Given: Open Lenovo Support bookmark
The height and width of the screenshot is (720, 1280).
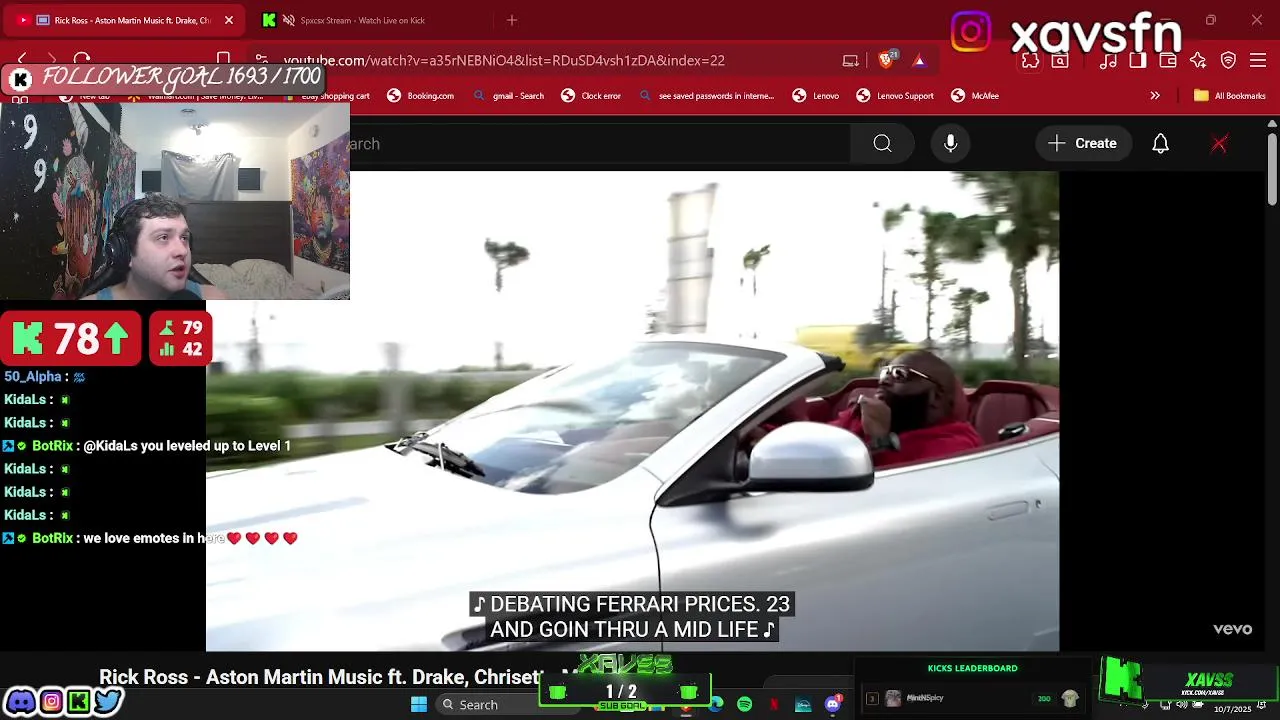Looking at the screenshot, I should (895, 96).
